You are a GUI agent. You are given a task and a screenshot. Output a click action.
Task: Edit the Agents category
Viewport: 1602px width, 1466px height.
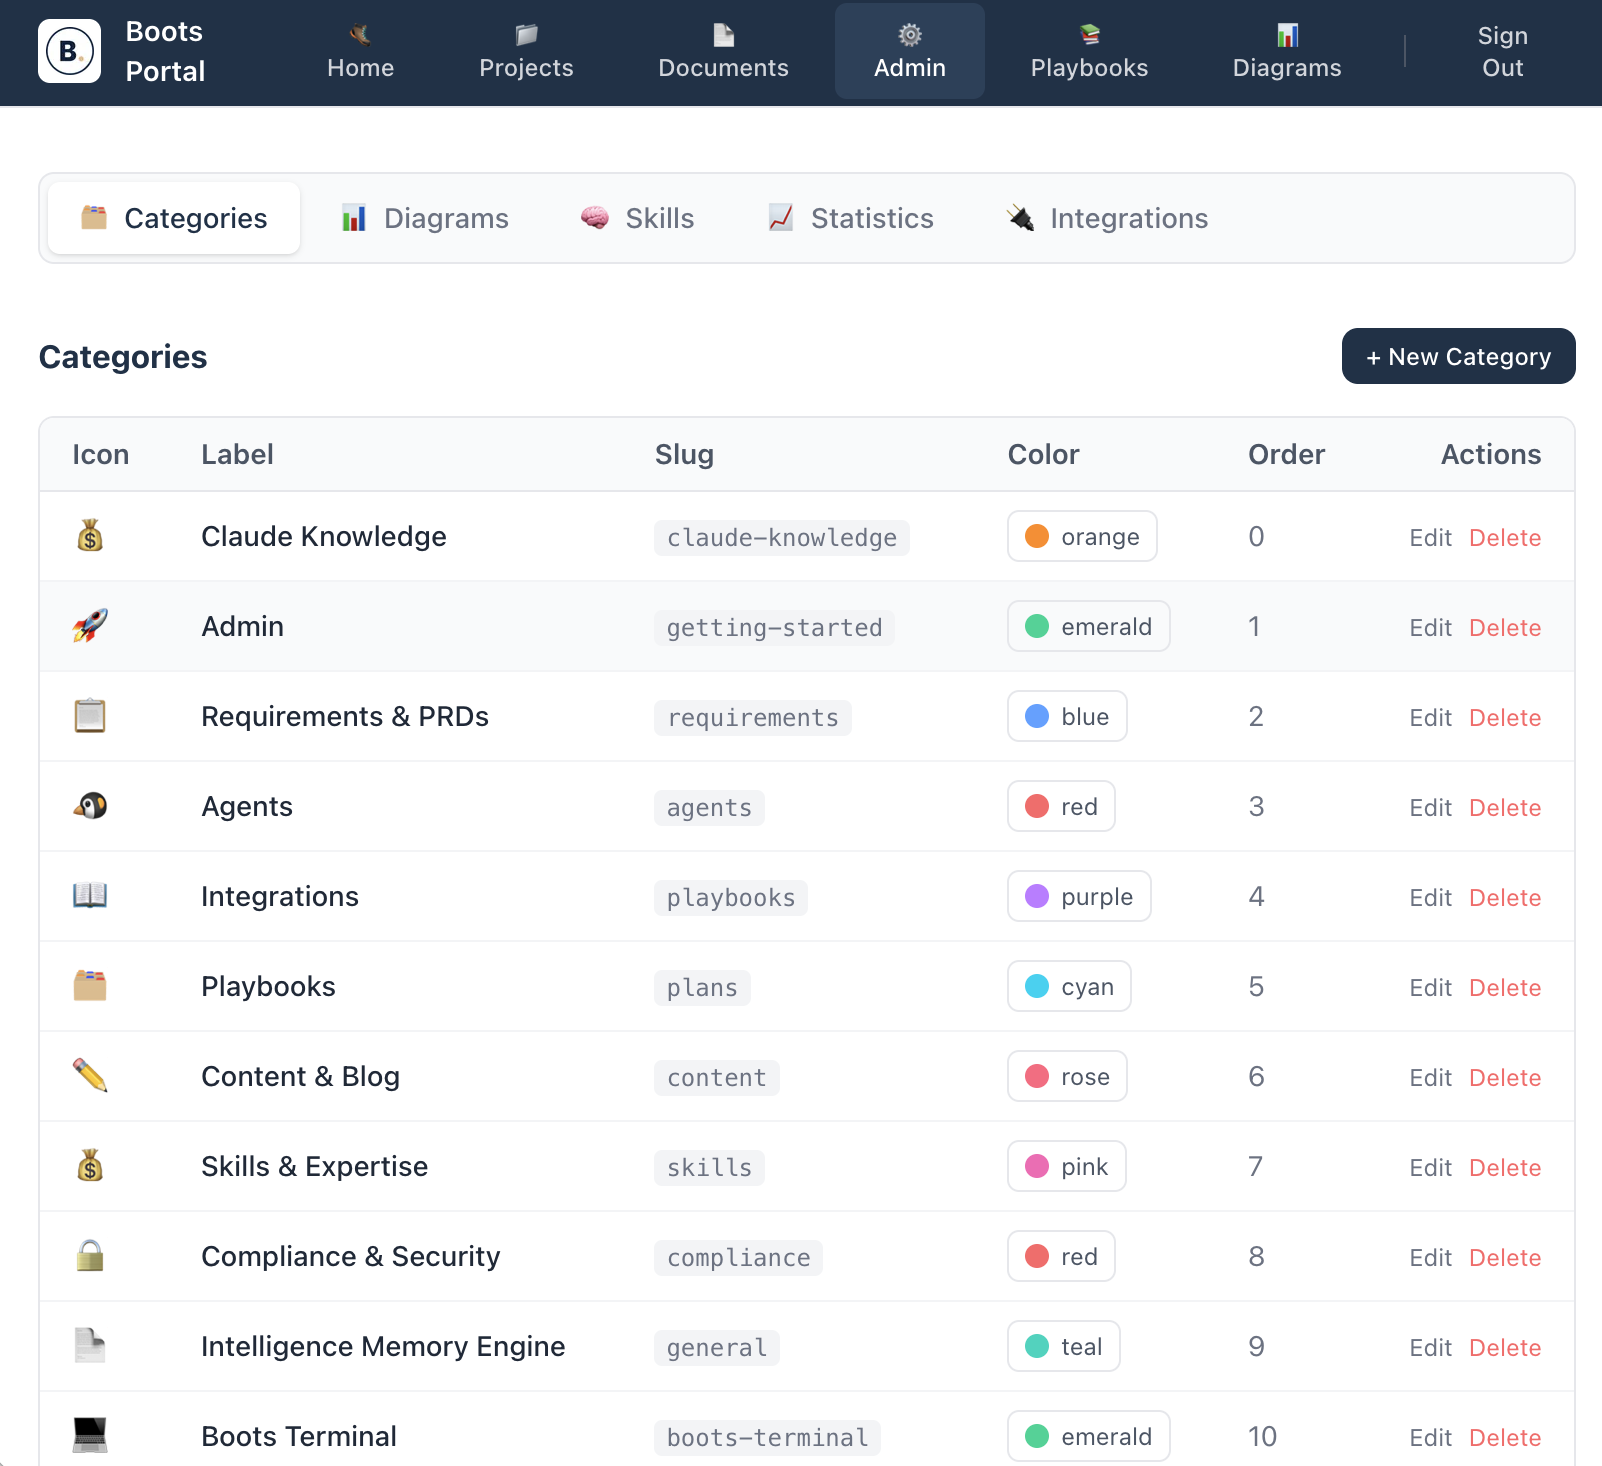(x=1430, y=808)
